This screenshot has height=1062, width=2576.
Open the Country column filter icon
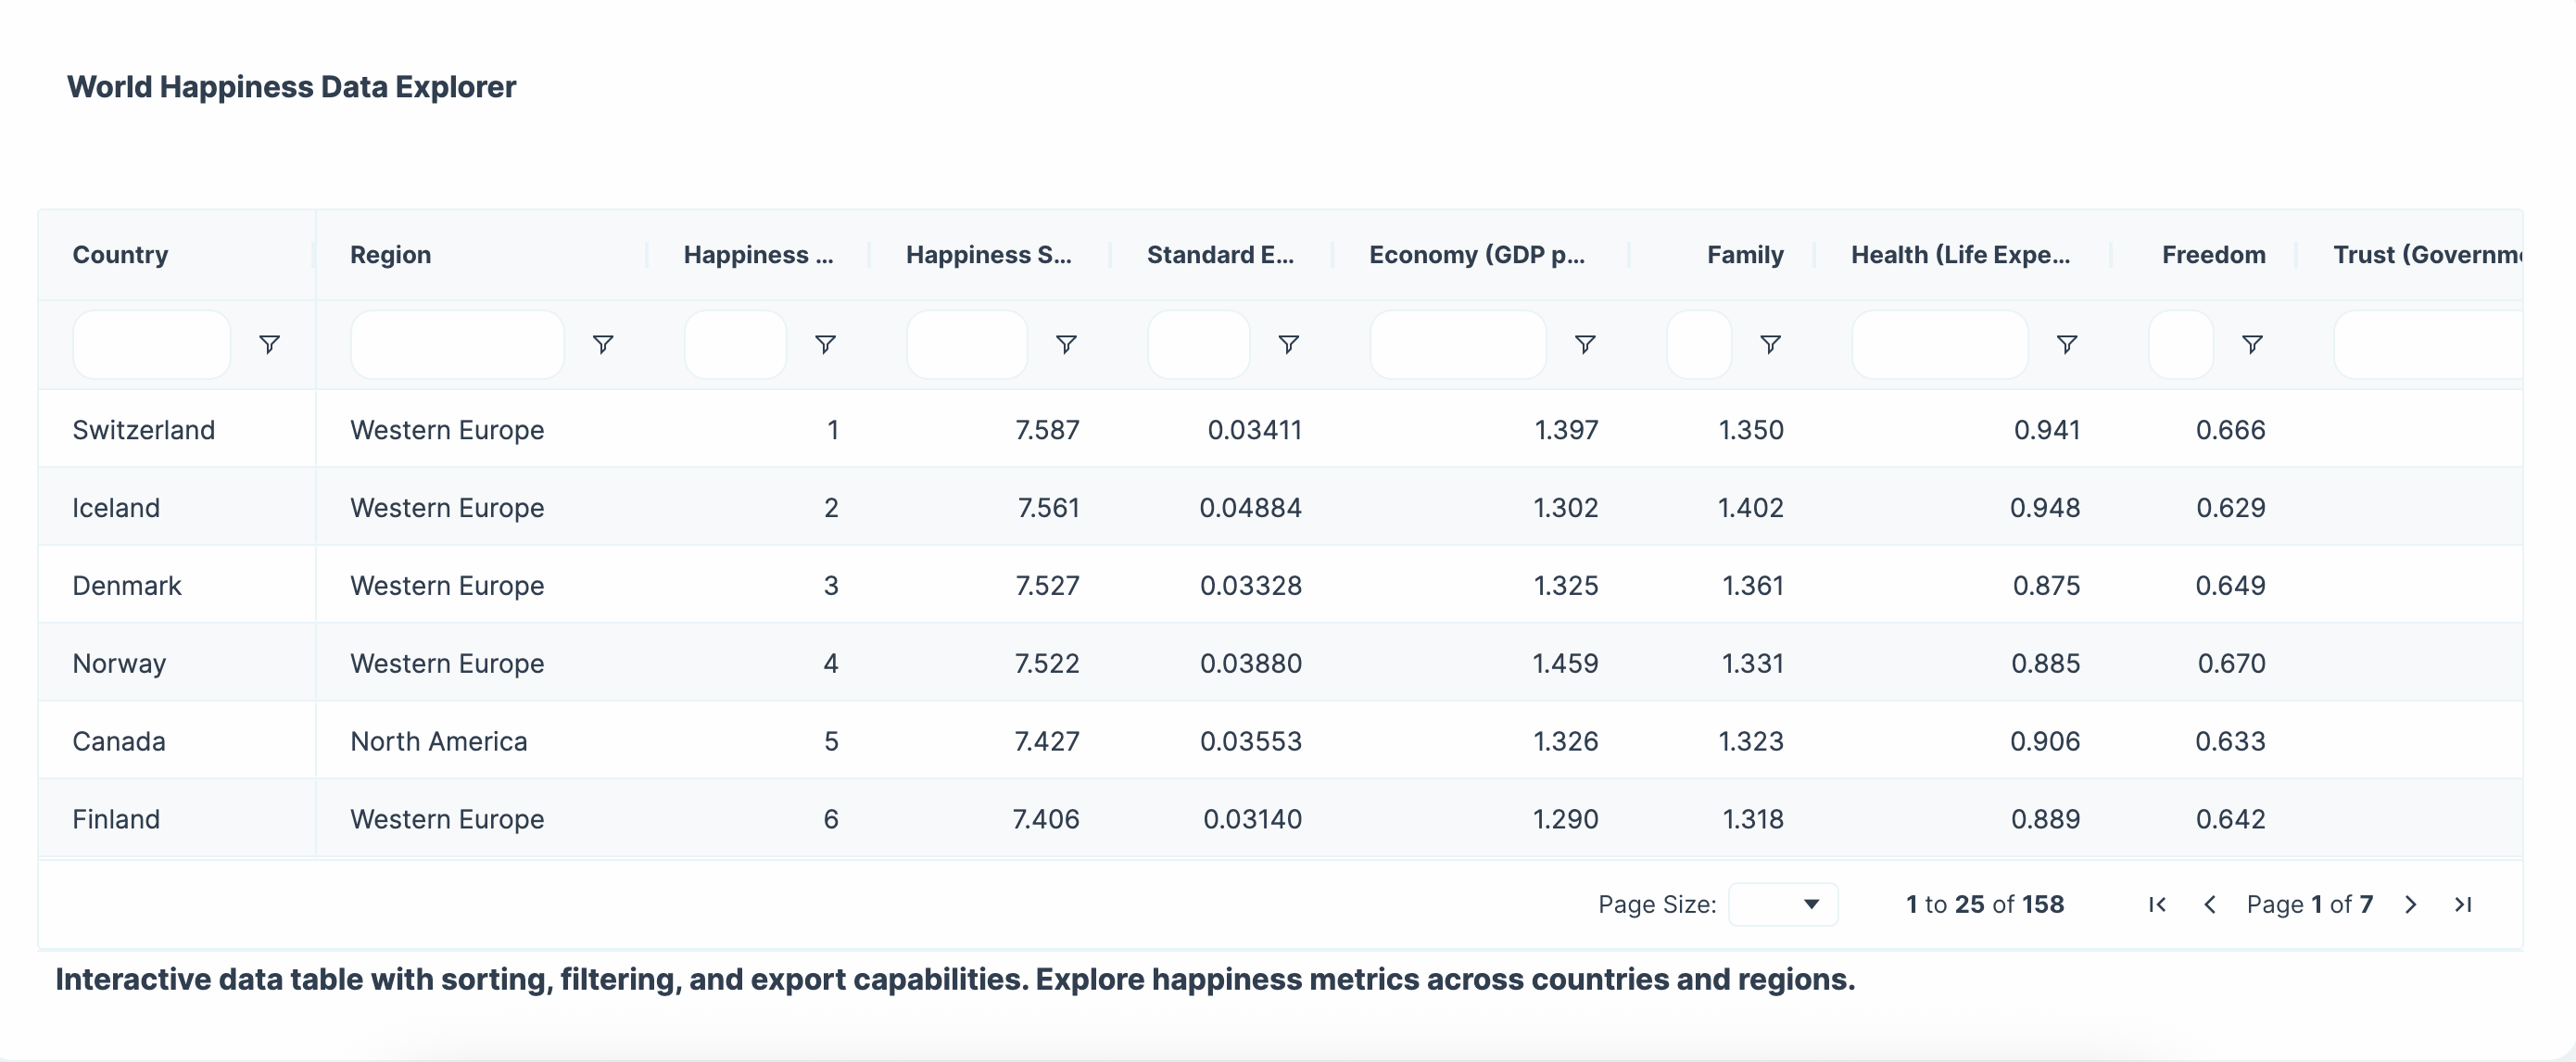tap(269, 344)
